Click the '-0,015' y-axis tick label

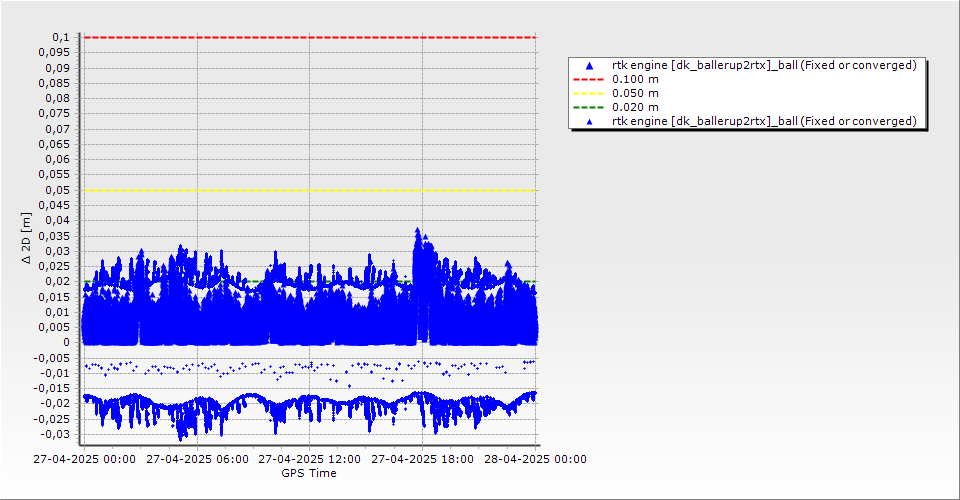[53, 389]
